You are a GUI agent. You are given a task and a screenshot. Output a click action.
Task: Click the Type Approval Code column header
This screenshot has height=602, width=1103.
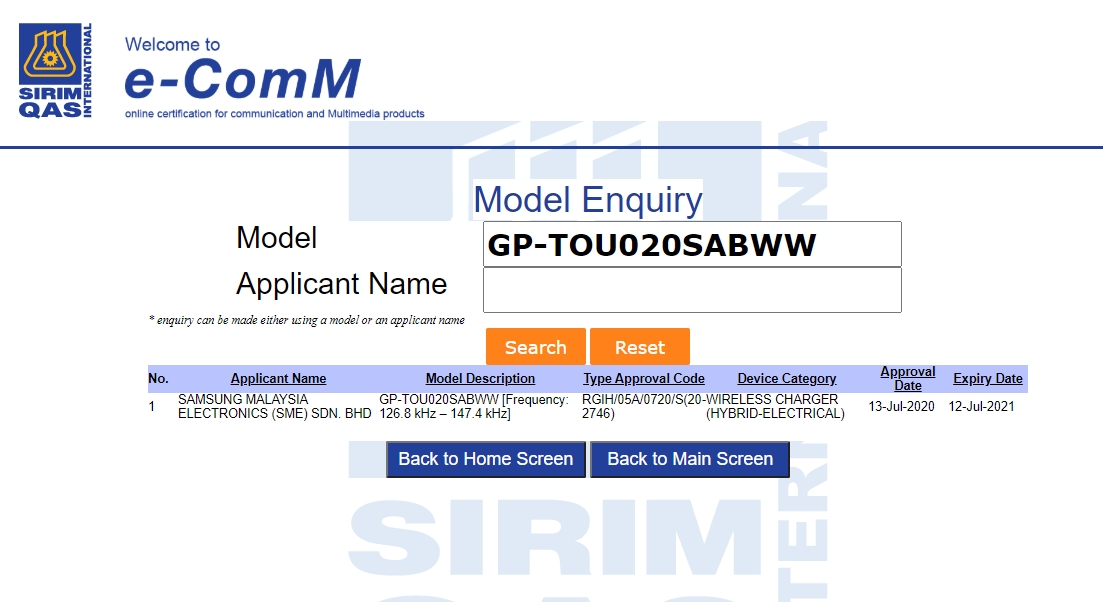click(644, 379)
